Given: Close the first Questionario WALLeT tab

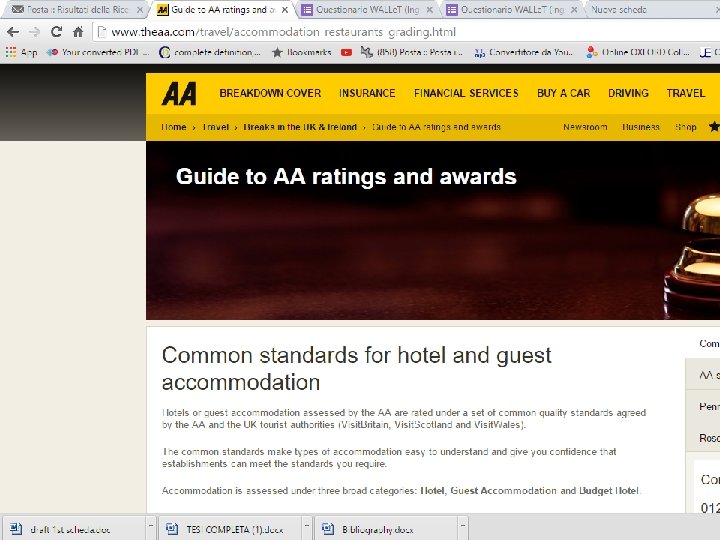Looking at the screenshot, I should click(430, 9).
